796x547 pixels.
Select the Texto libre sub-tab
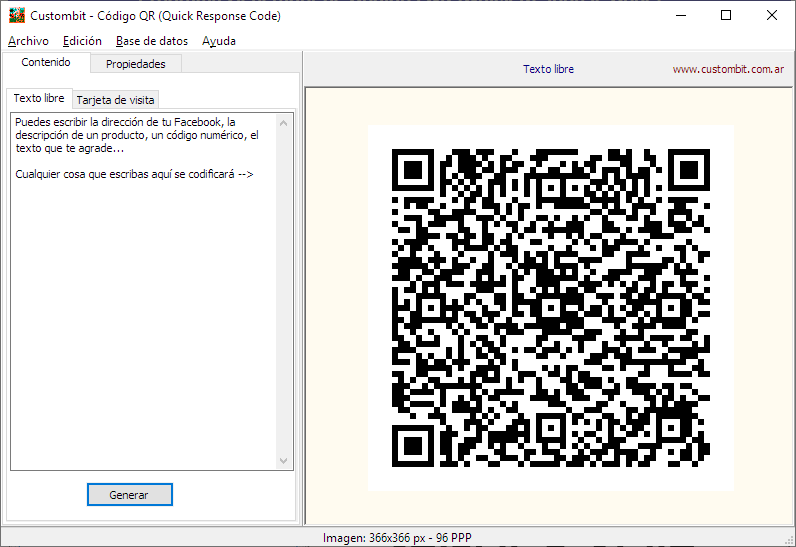40,98
